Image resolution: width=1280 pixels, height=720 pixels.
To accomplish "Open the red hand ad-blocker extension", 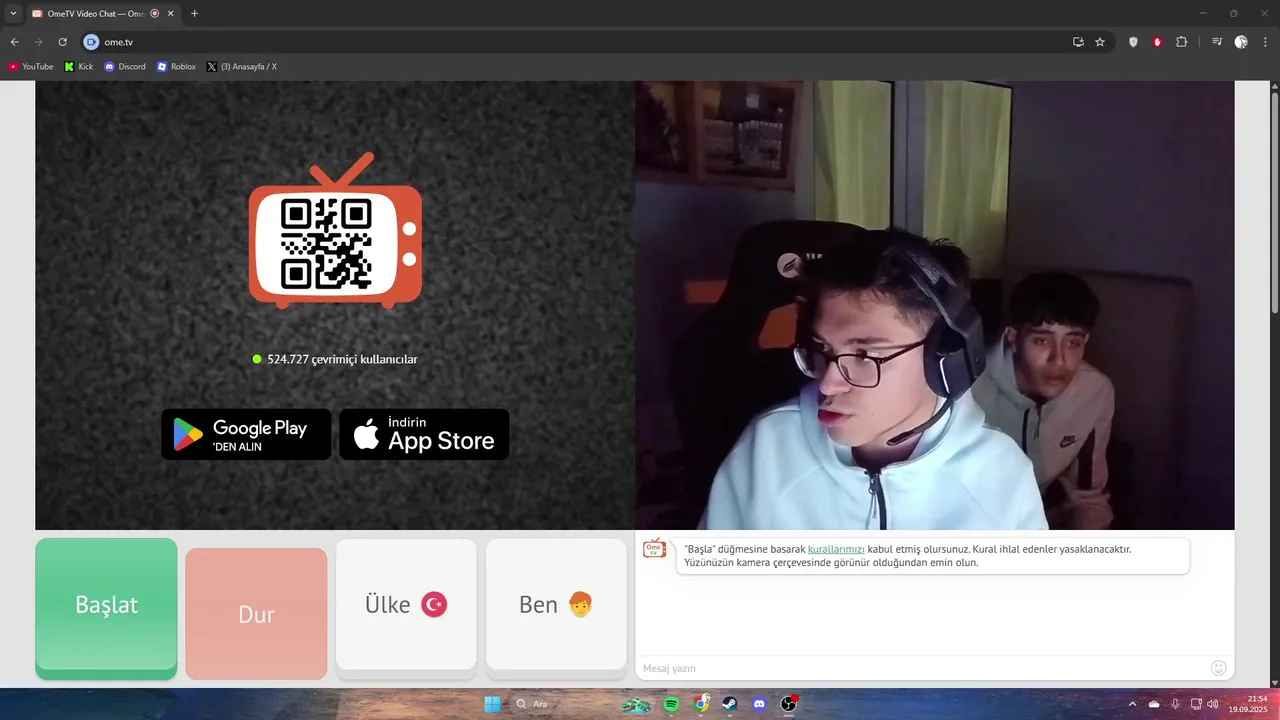I will [x=1157, y=42].
